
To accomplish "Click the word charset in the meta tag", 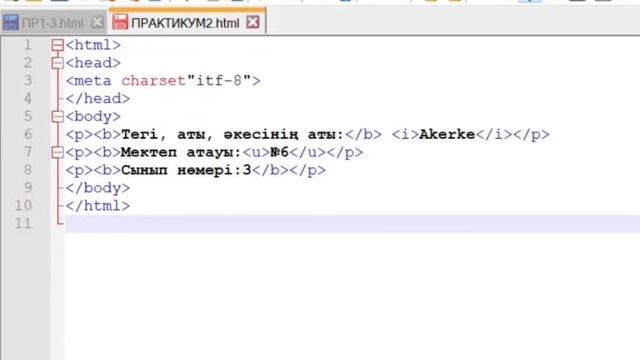I will pyautogui.click(x=153, y=81).
